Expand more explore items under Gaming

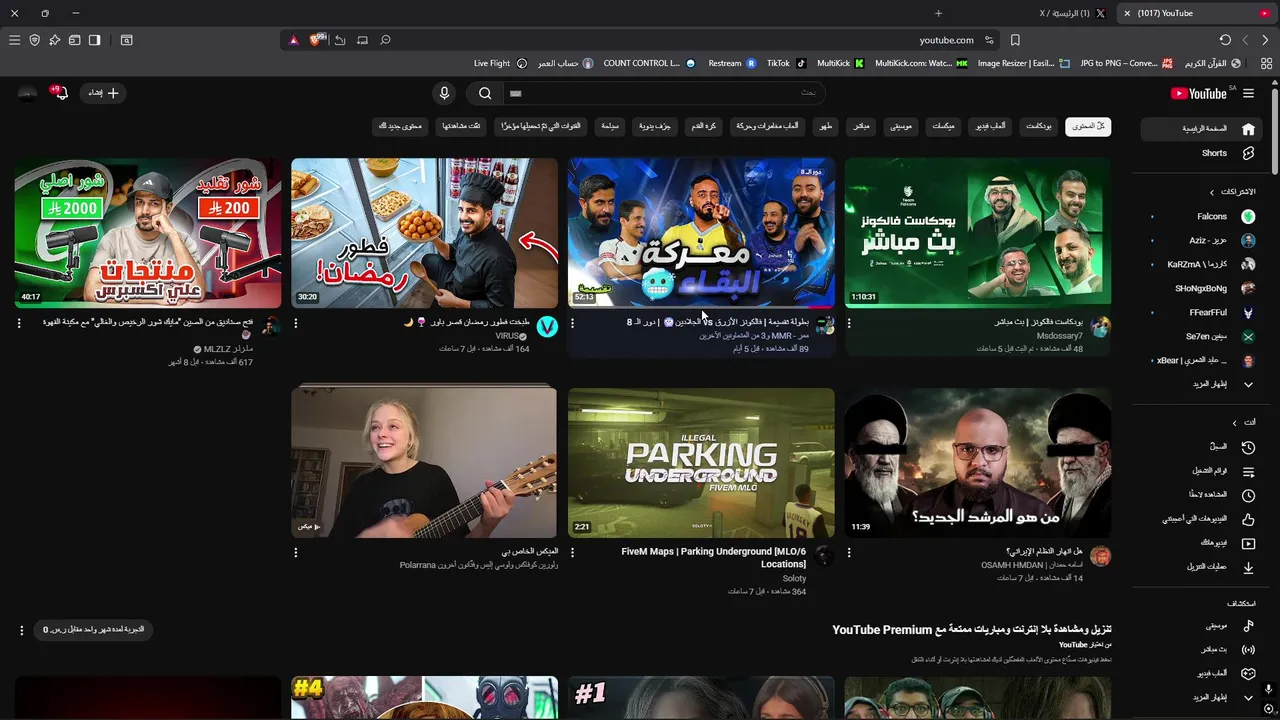(1248, 697)
